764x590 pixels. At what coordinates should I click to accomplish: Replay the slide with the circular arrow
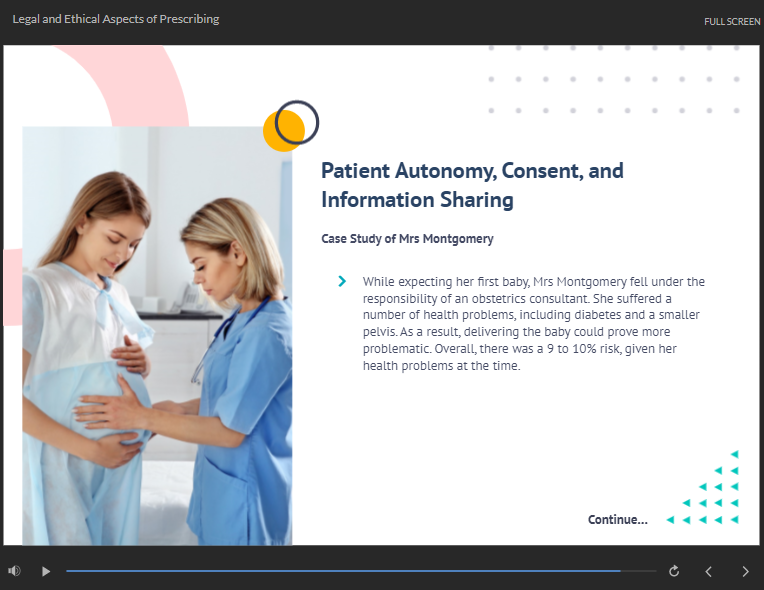pos(674,571)
